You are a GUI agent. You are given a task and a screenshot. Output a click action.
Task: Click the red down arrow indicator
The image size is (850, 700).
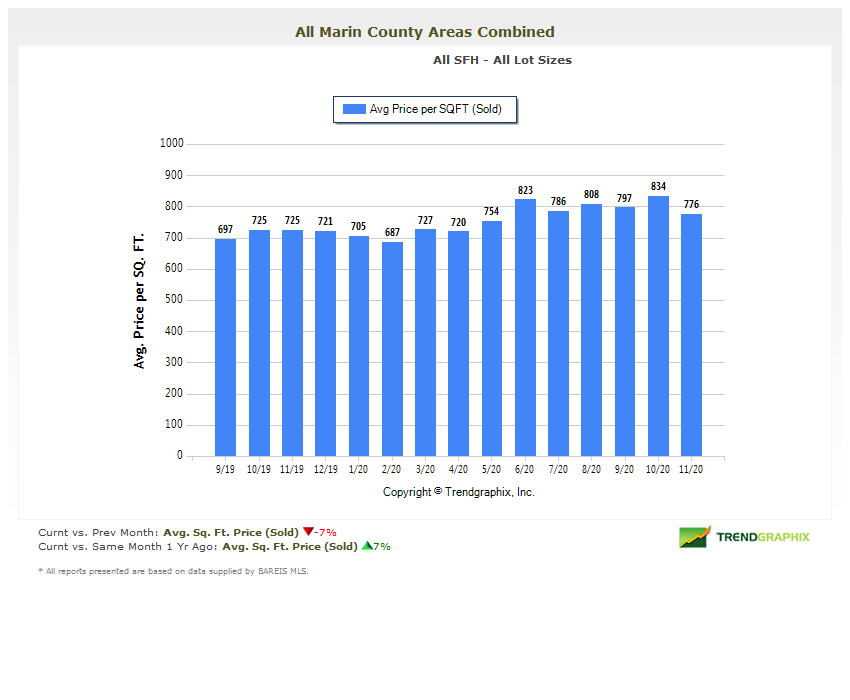(308, 532)
